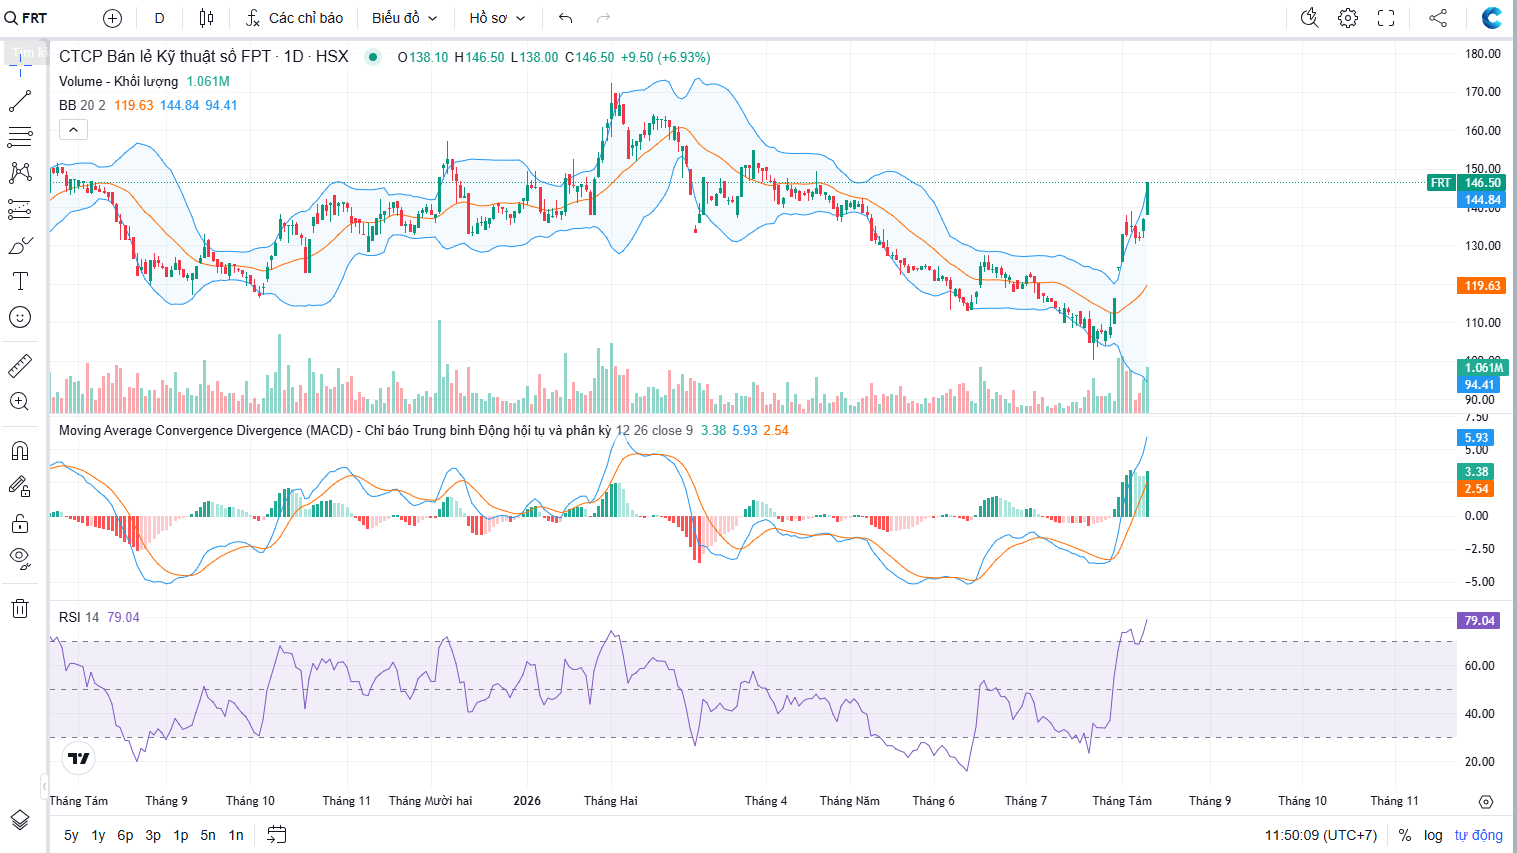Viewport: 1517px width, 853px height.
Task: Redo the chart action
Action: [x=603, y=18]
